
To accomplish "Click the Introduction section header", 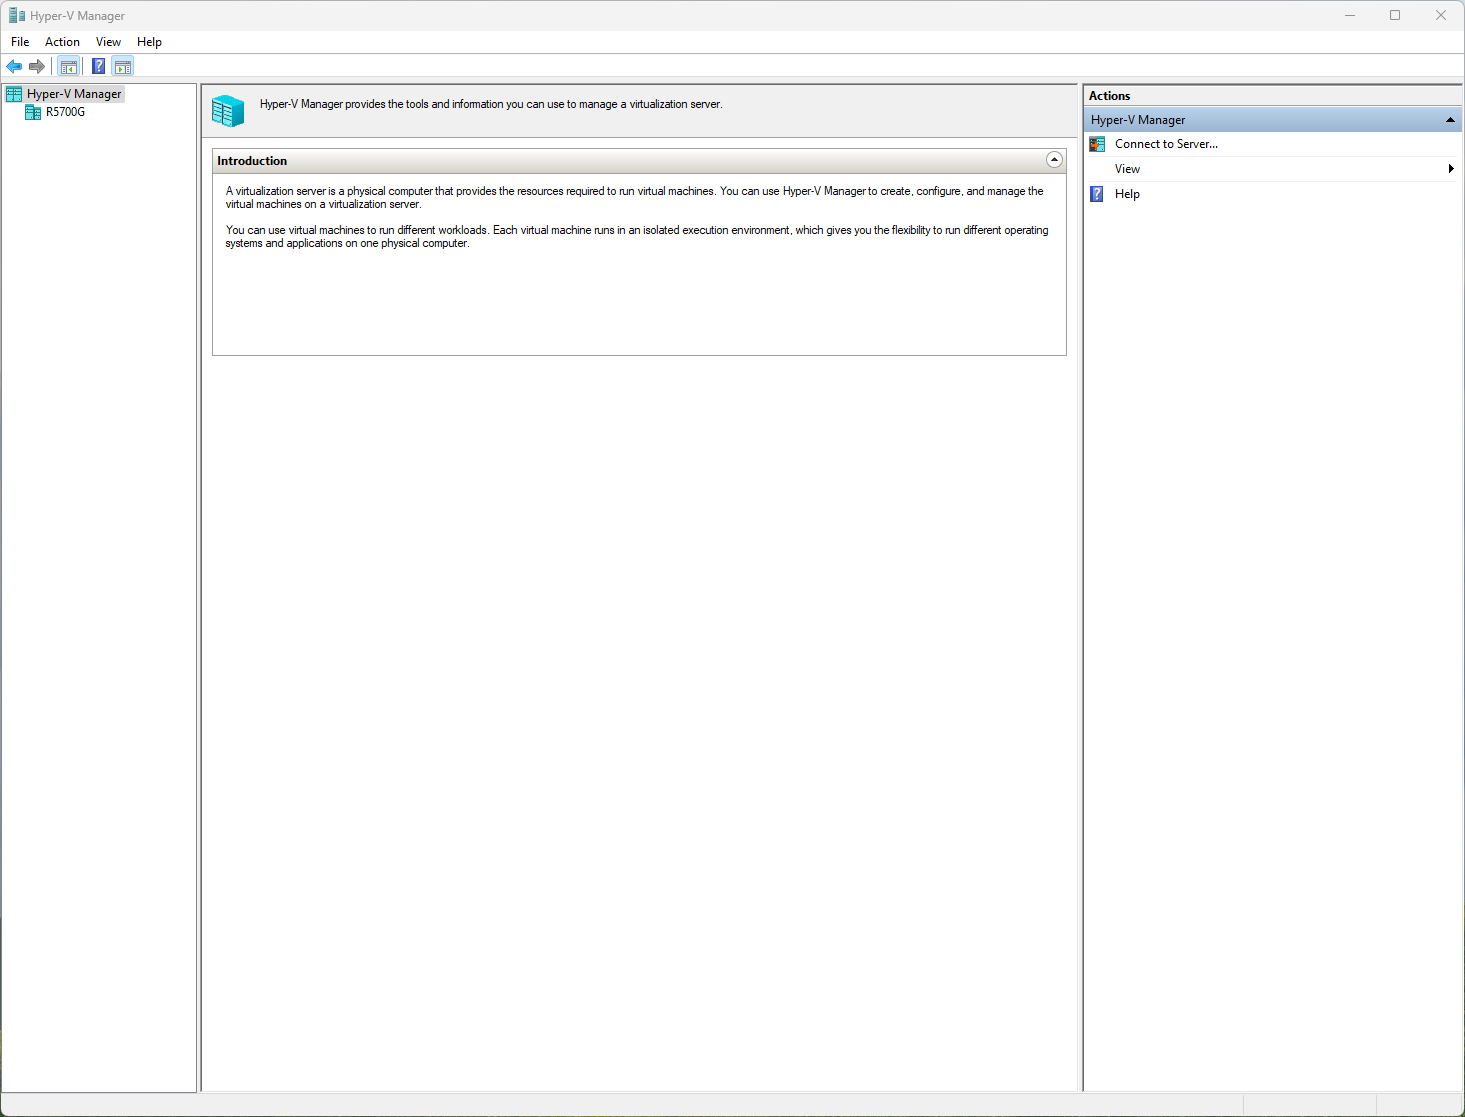I will click(x=639, y=161).
